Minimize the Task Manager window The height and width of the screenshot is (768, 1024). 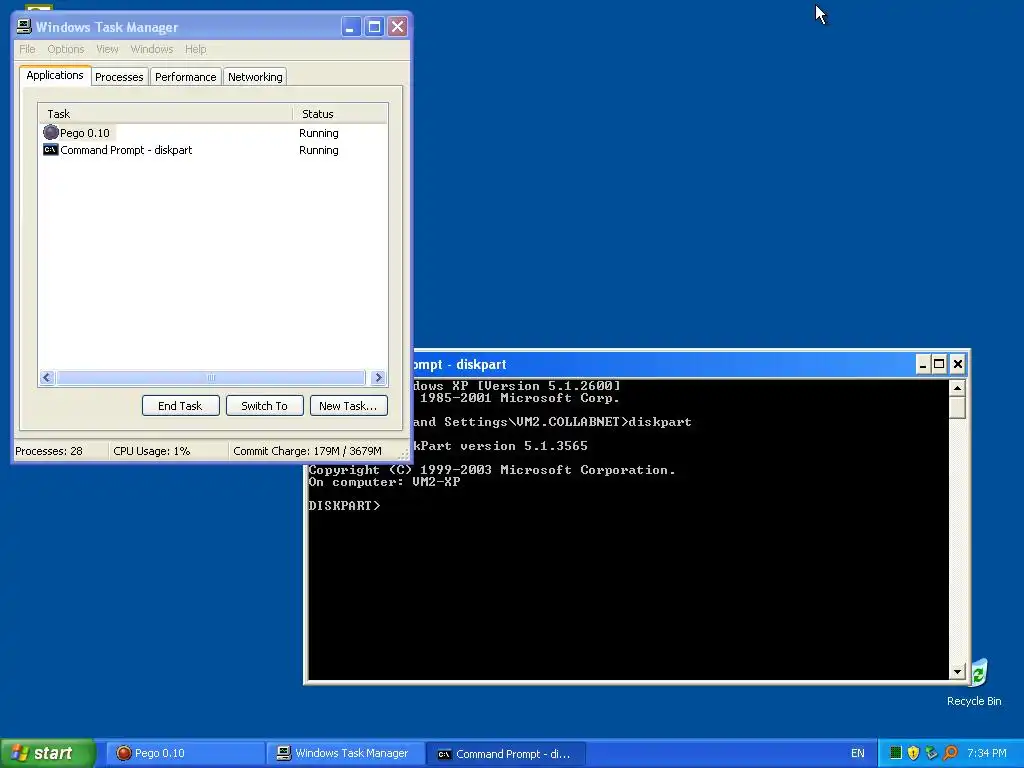[x=351, y=27]
